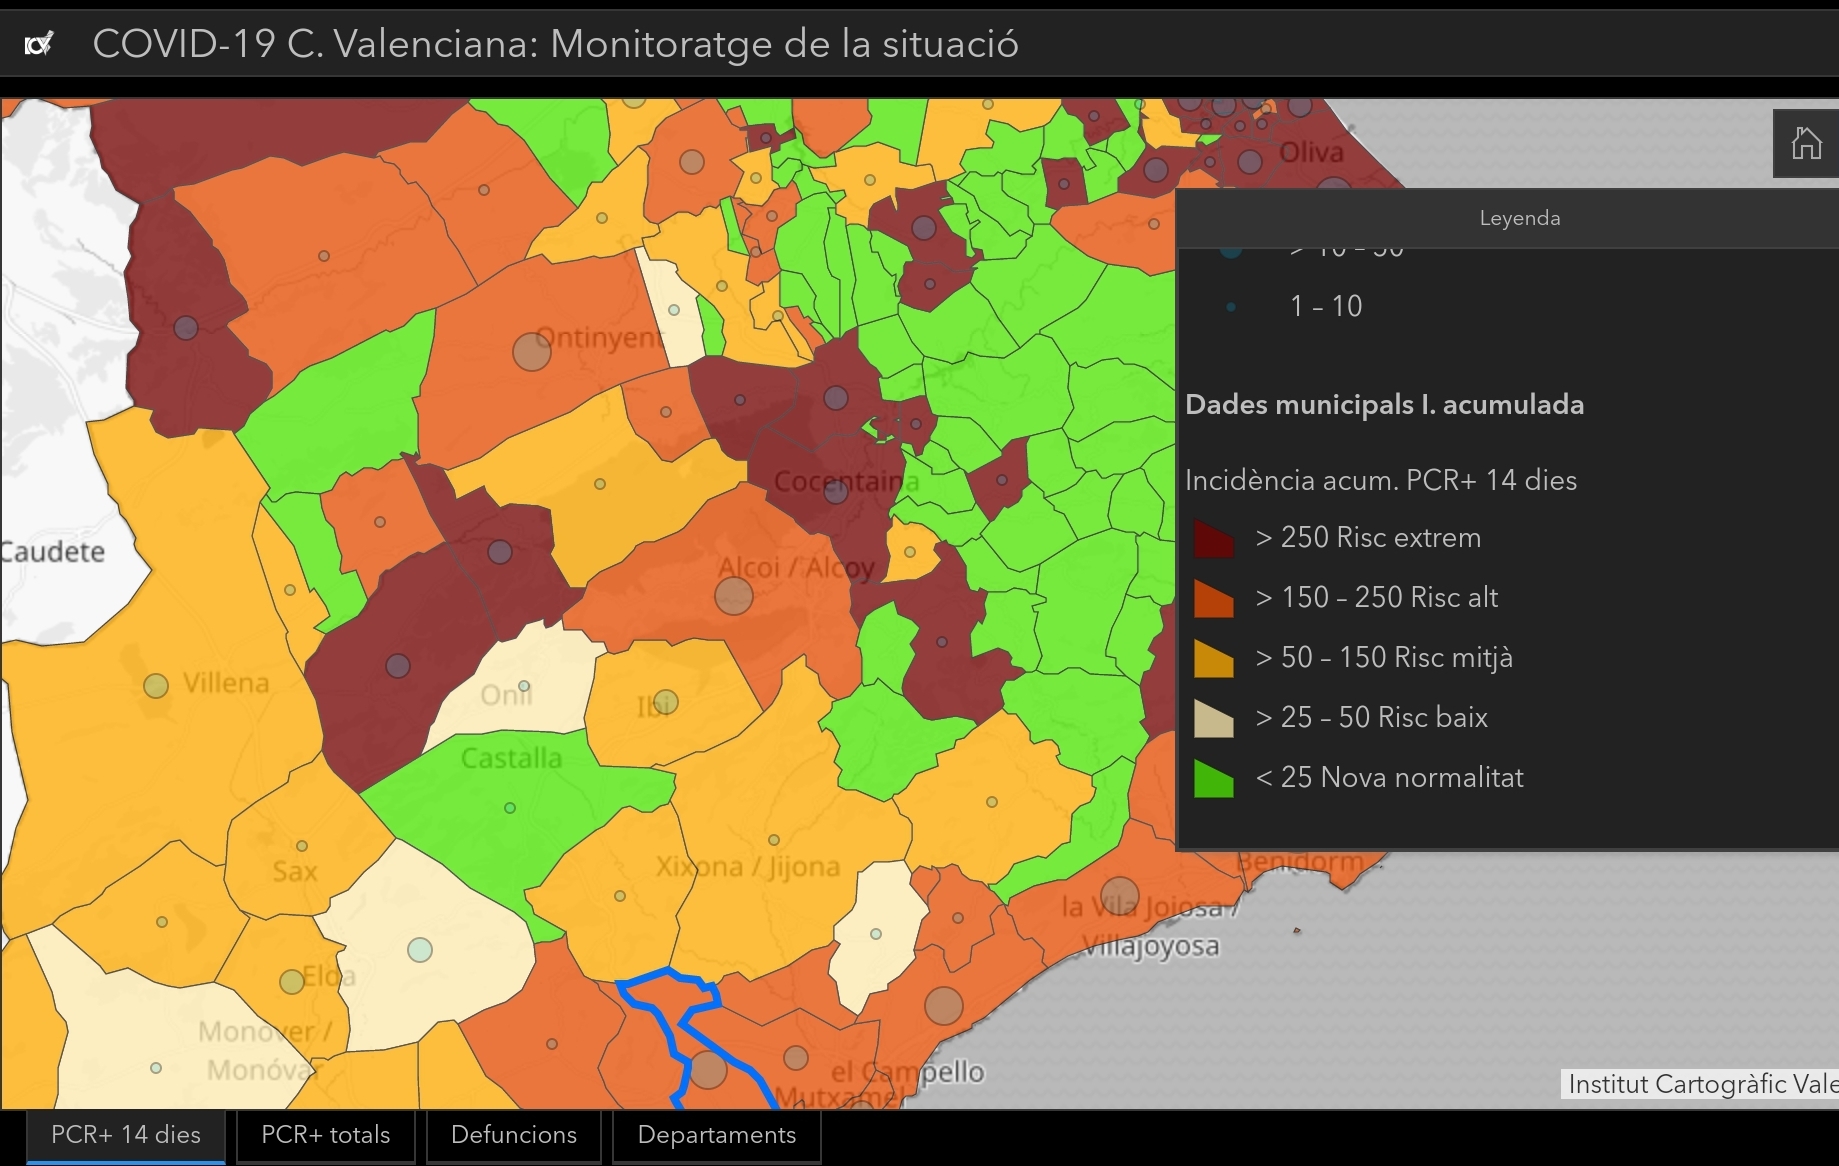Click the case circle on Alcoi / Alcoy
Screen dimensions: 1839x1166
pos(734,596)
